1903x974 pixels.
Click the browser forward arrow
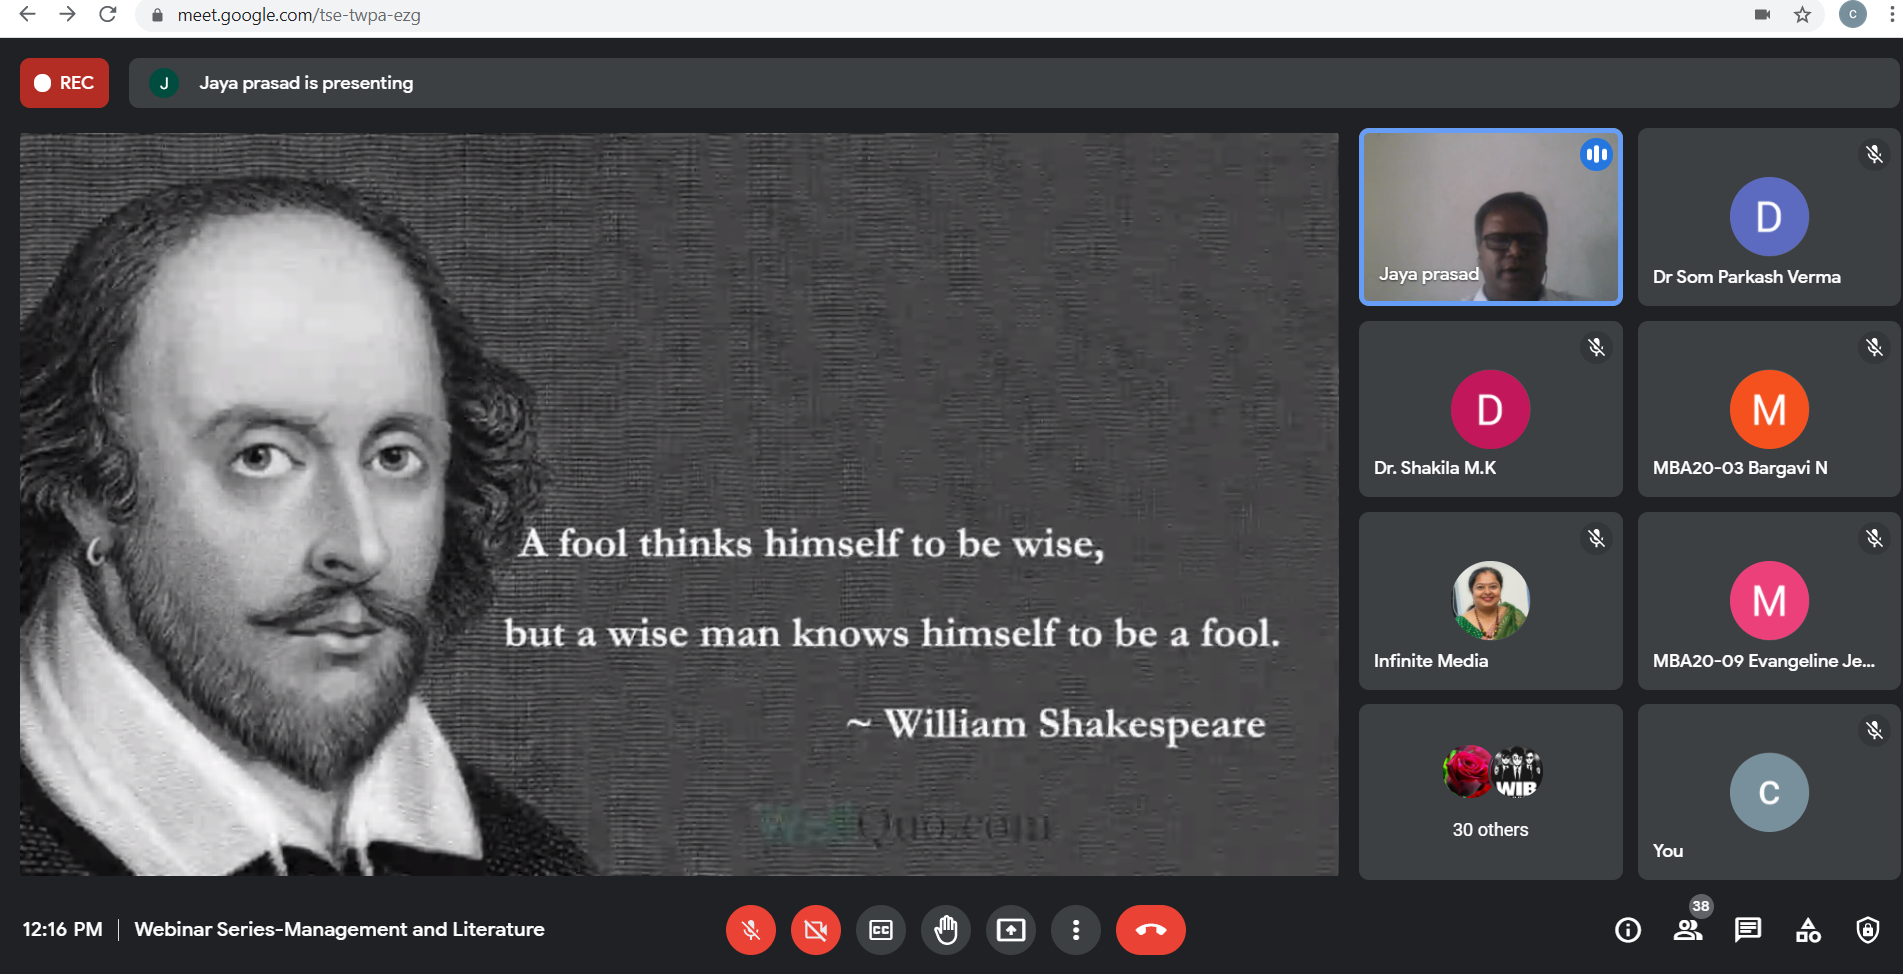[x=67, y=15]
